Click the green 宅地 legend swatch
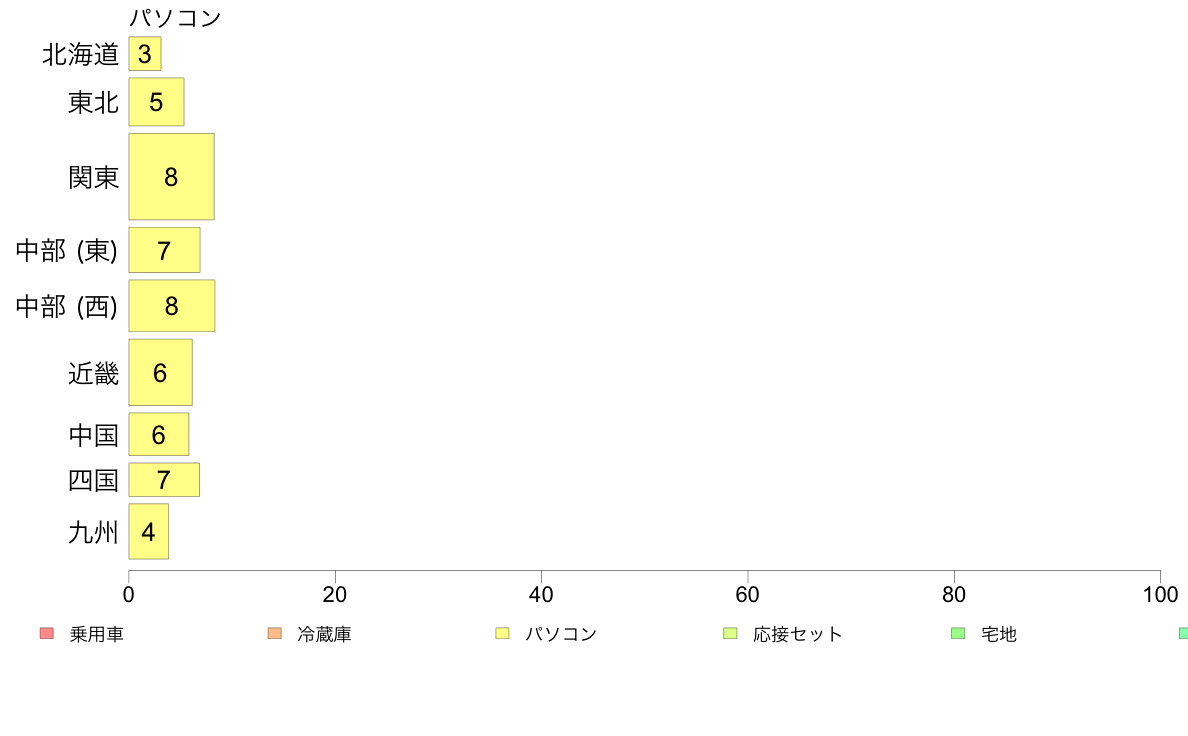 coord(958,634)
